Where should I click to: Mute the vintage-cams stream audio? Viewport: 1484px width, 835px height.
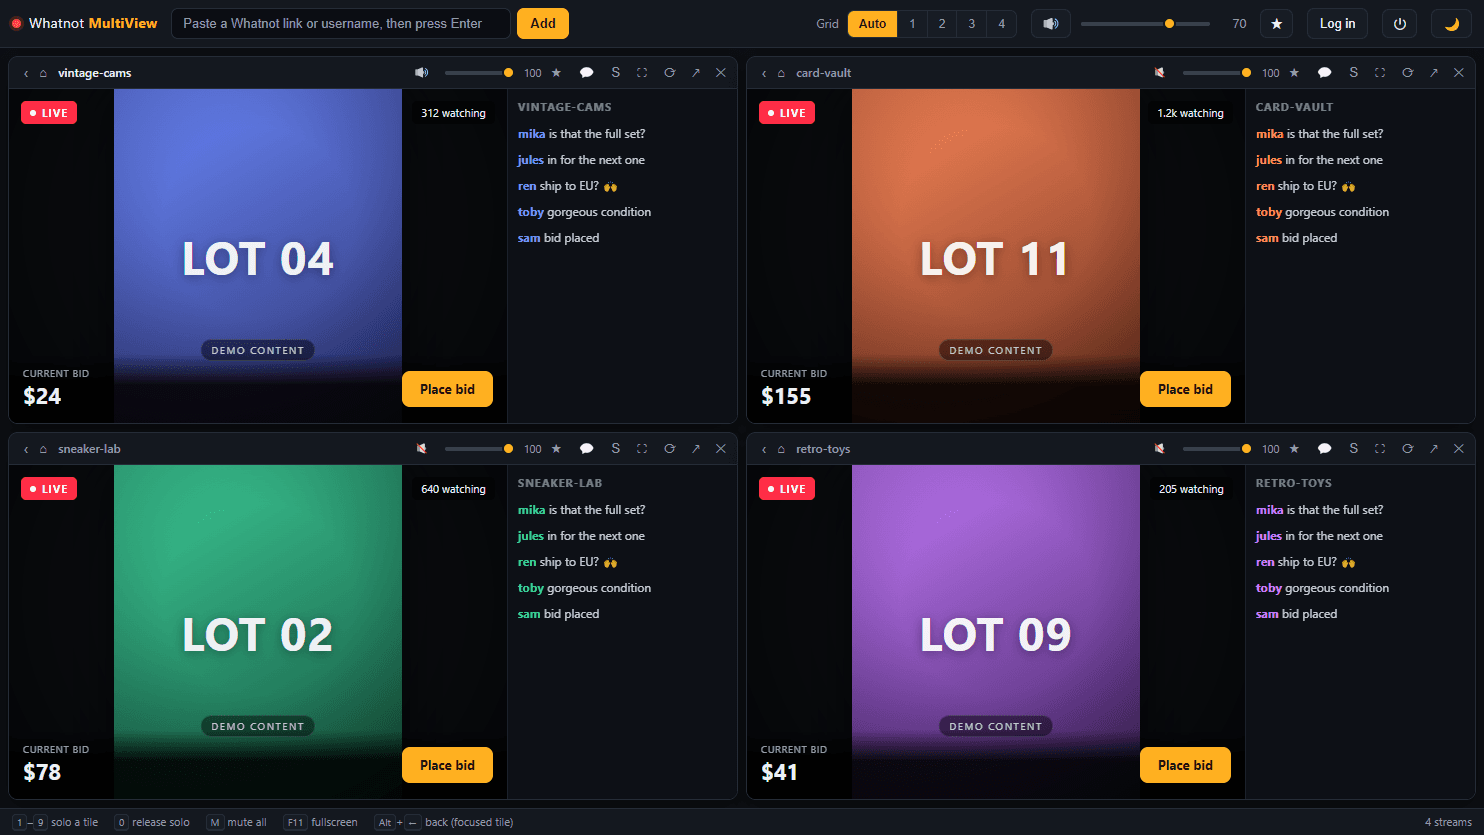coord(422,73)
